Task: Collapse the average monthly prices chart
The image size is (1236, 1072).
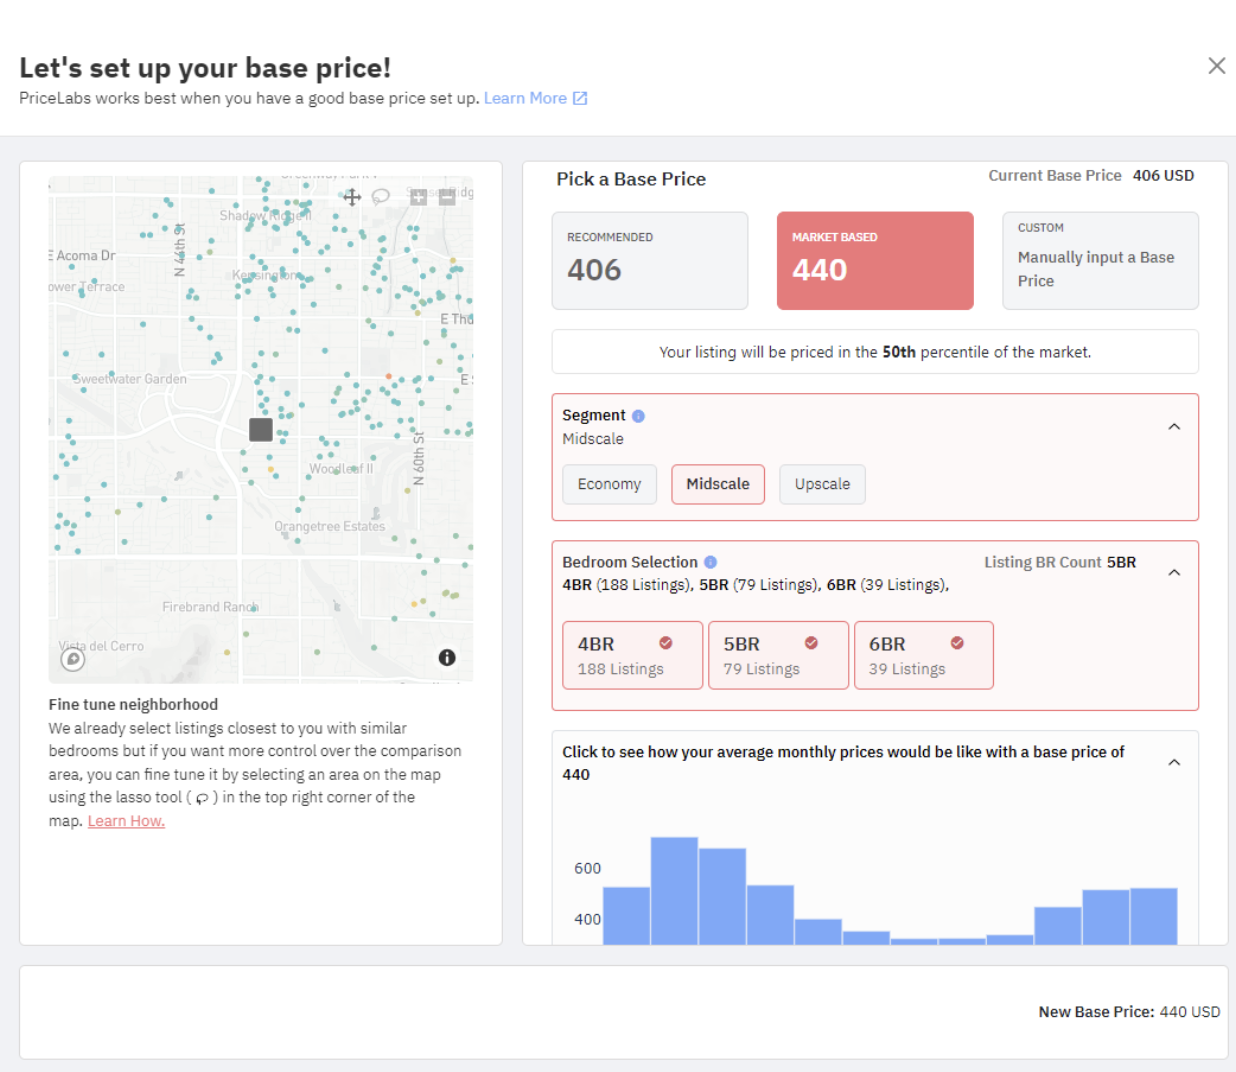Action: pyautogui.click(x=1174, y=763)
